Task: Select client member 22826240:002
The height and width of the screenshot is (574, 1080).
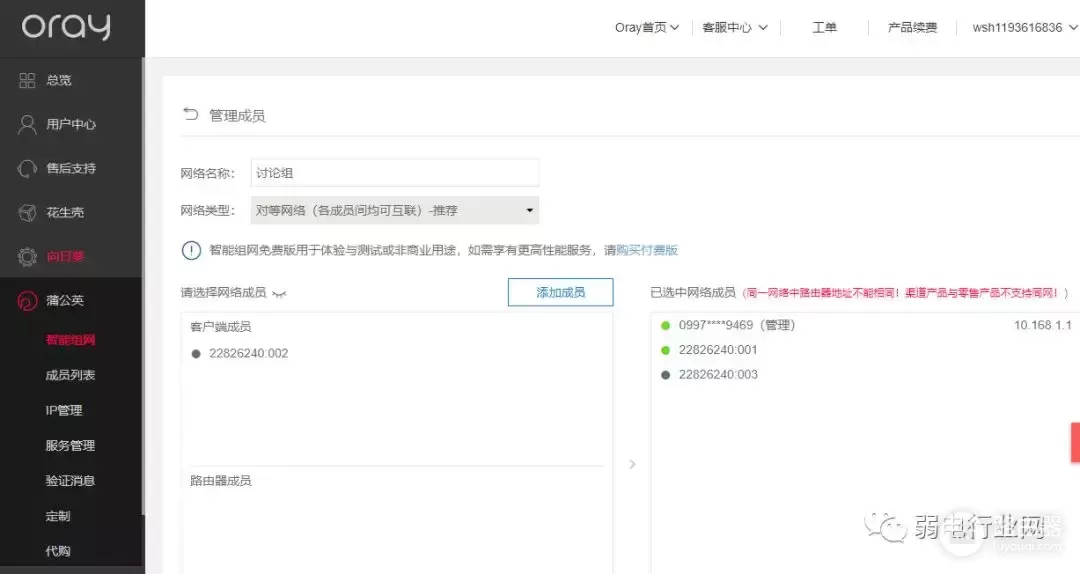Action: [x=248, y=353]
